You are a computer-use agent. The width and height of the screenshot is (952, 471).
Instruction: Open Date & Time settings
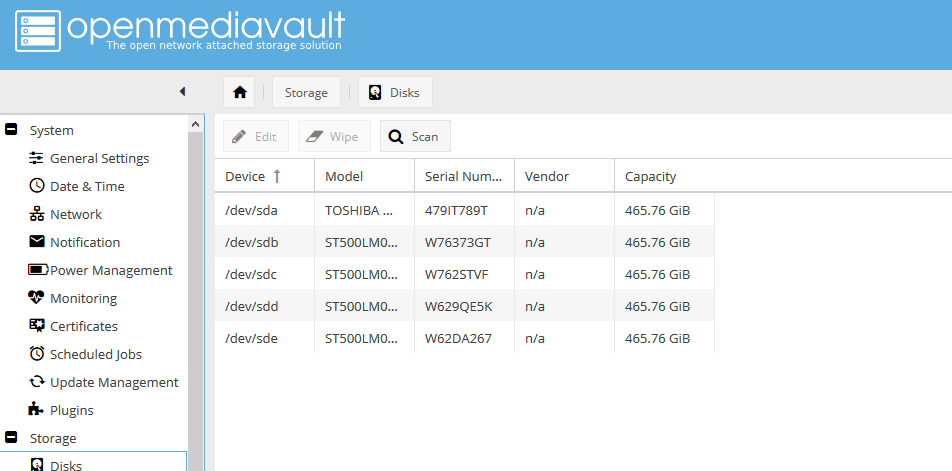click(87, 186)
